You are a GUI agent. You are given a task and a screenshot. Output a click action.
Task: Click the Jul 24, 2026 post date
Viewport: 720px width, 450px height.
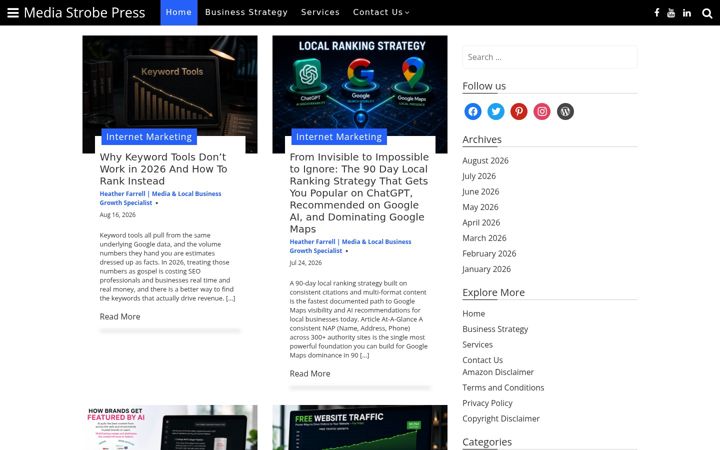tap(305, 263)
